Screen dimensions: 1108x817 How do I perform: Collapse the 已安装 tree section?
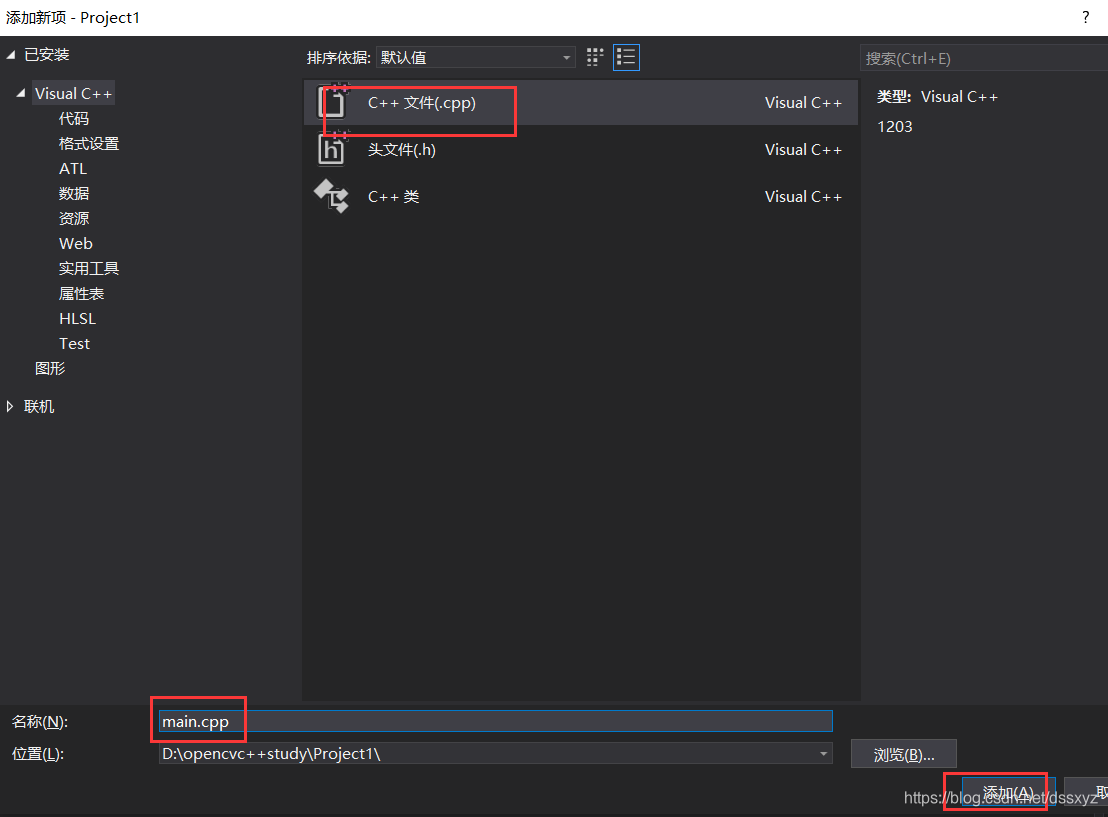(11, 54)
